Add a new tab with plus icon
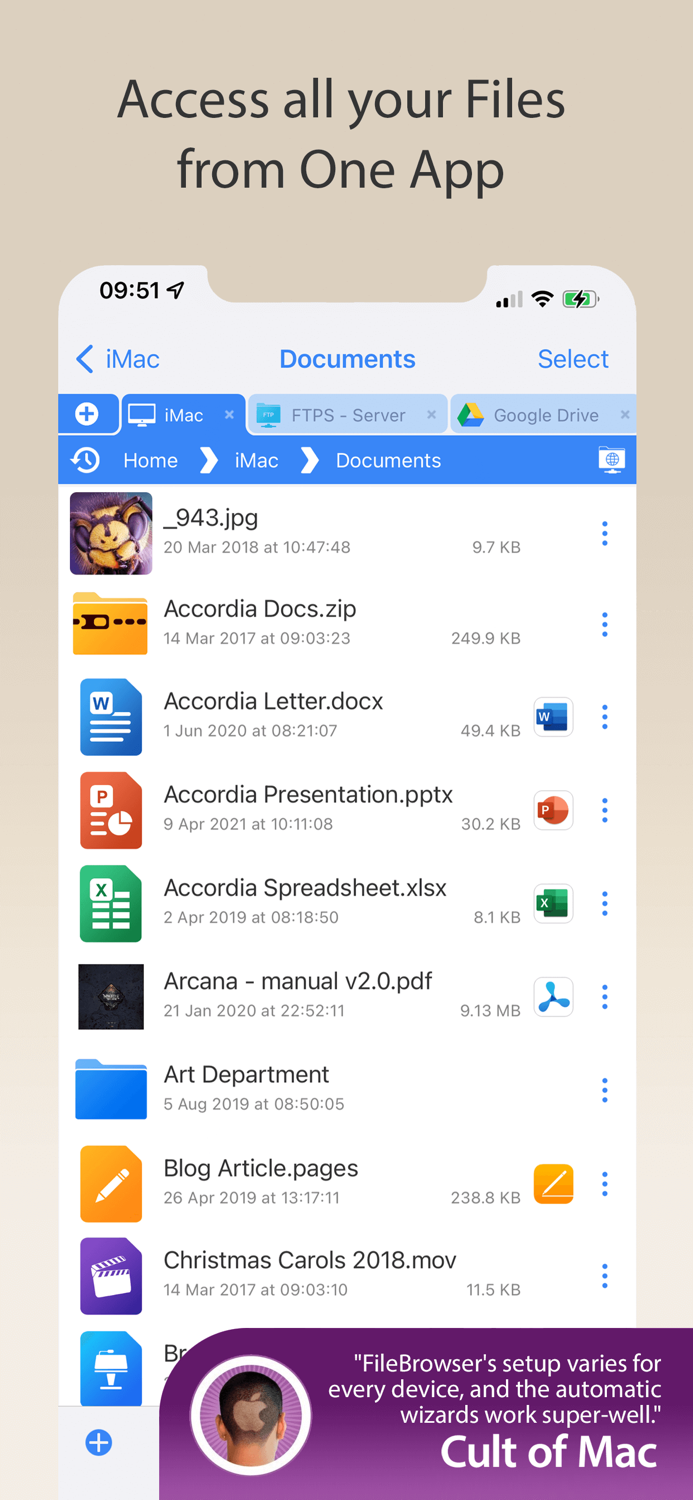Screen dimensions: 693x1500 tap(87, 414)
